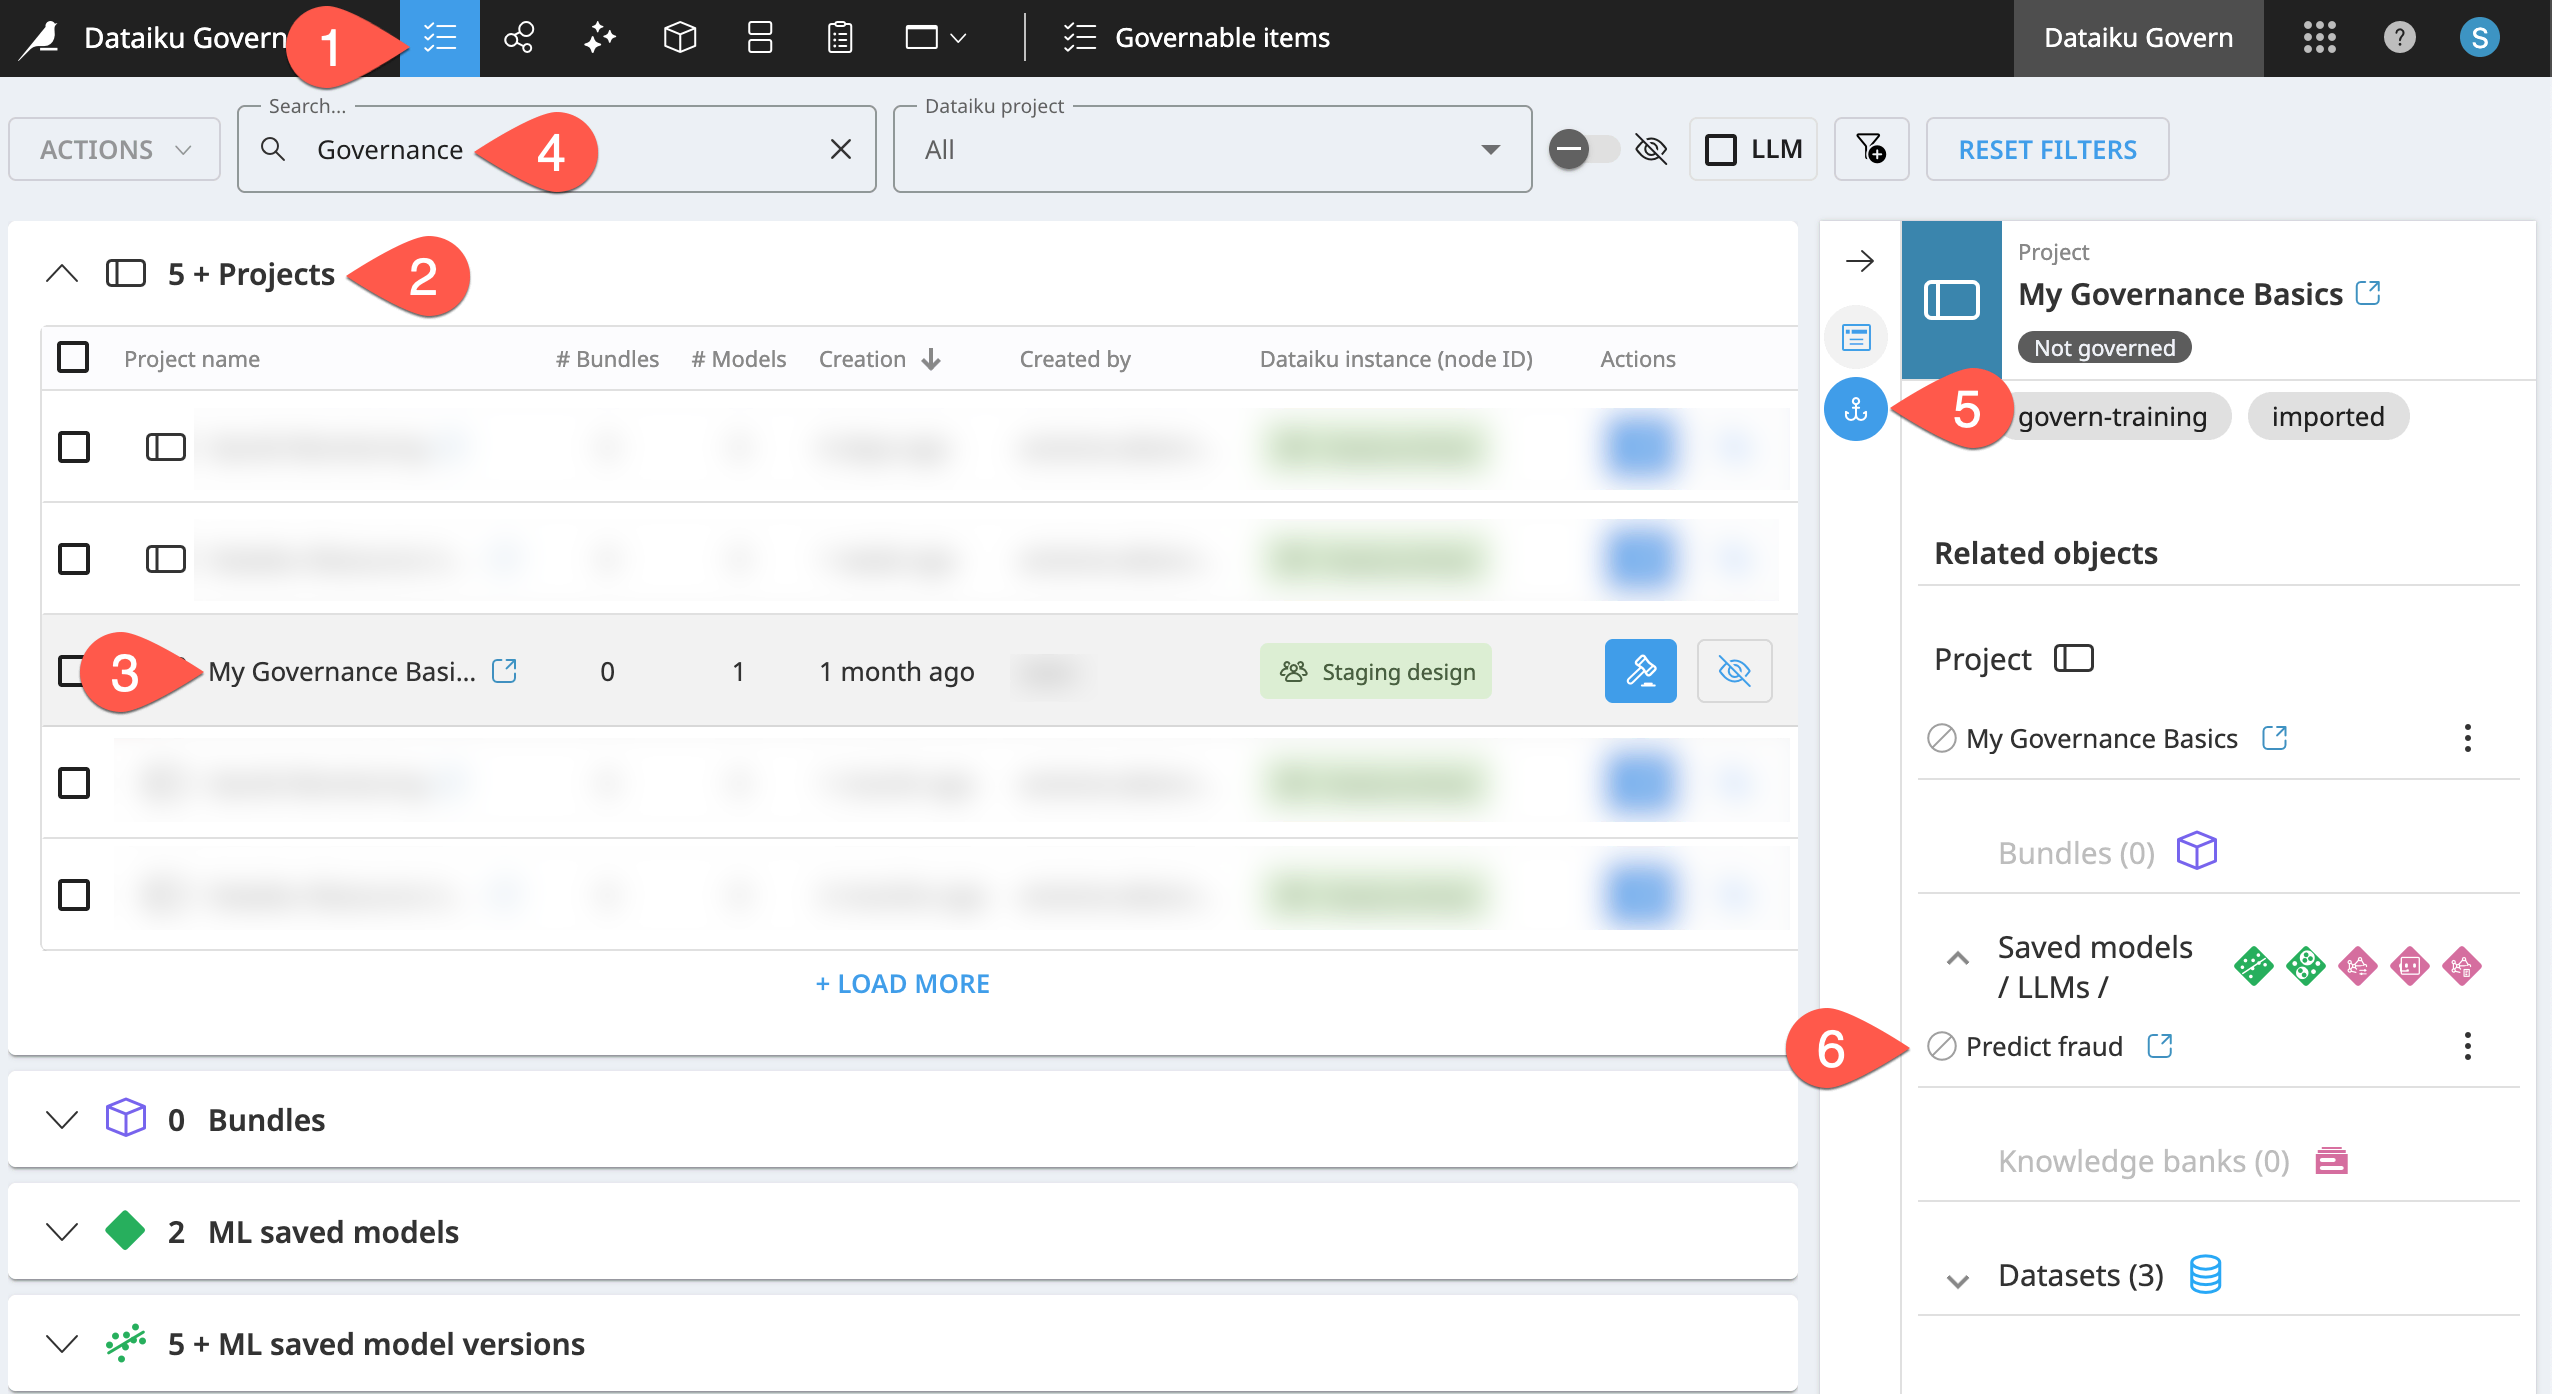Open the sparkle AI icon in navbar
The image size is (2552, 1394).
point(599,38)
